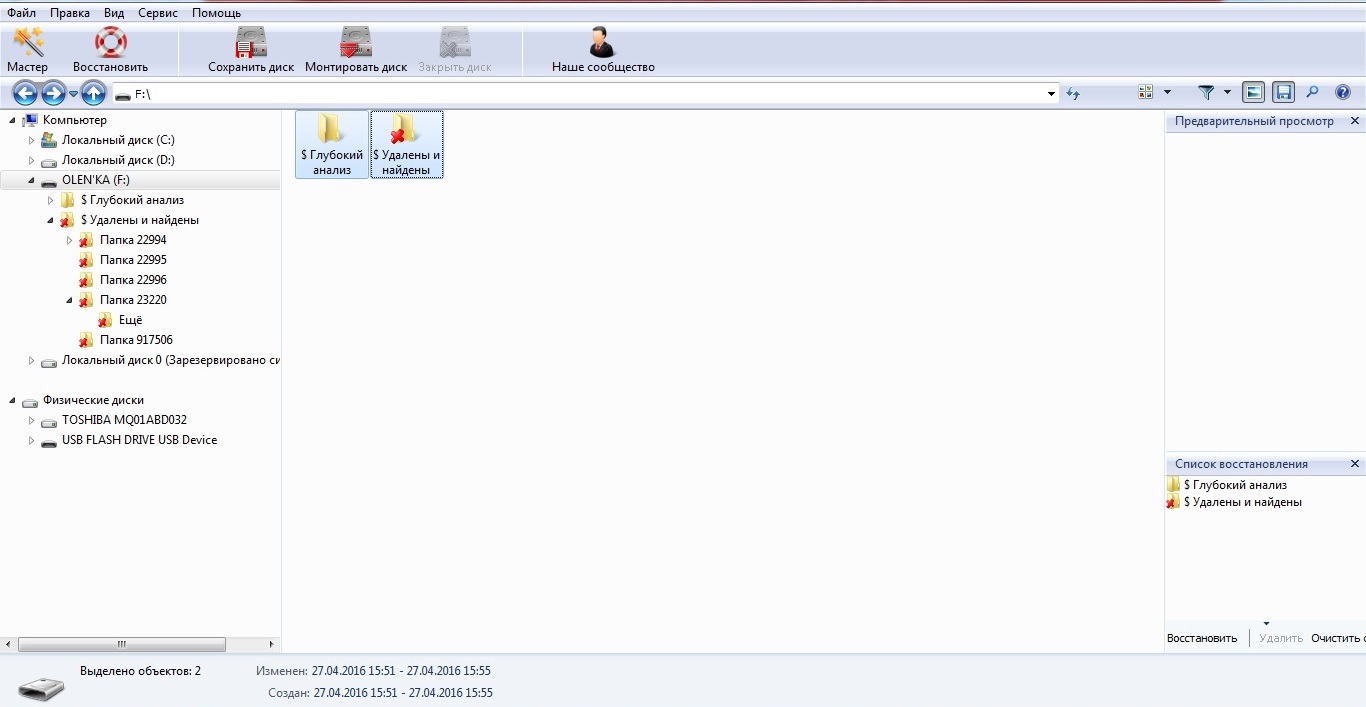Go back with the blue left arrow
The height and width of the screenshot is (707, 1366).
pos(24,93)
